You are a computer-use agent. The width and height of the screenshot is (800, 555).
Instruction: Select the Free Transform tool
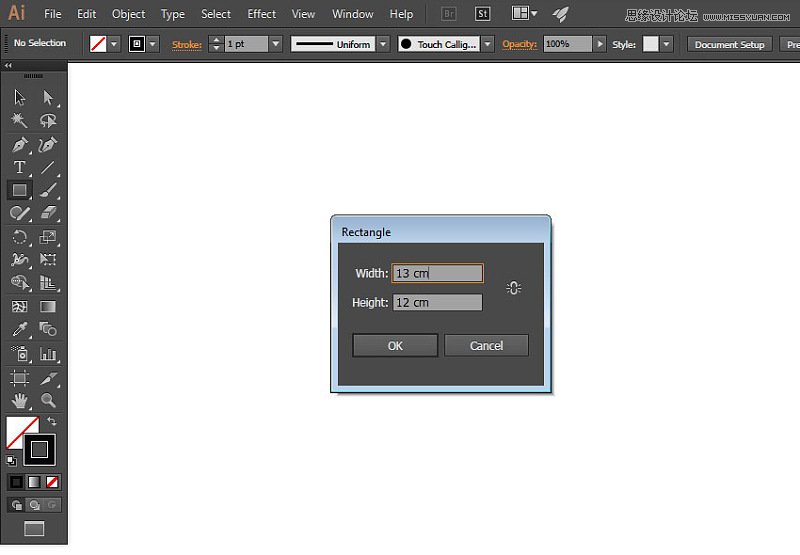(x=48, y=260)
